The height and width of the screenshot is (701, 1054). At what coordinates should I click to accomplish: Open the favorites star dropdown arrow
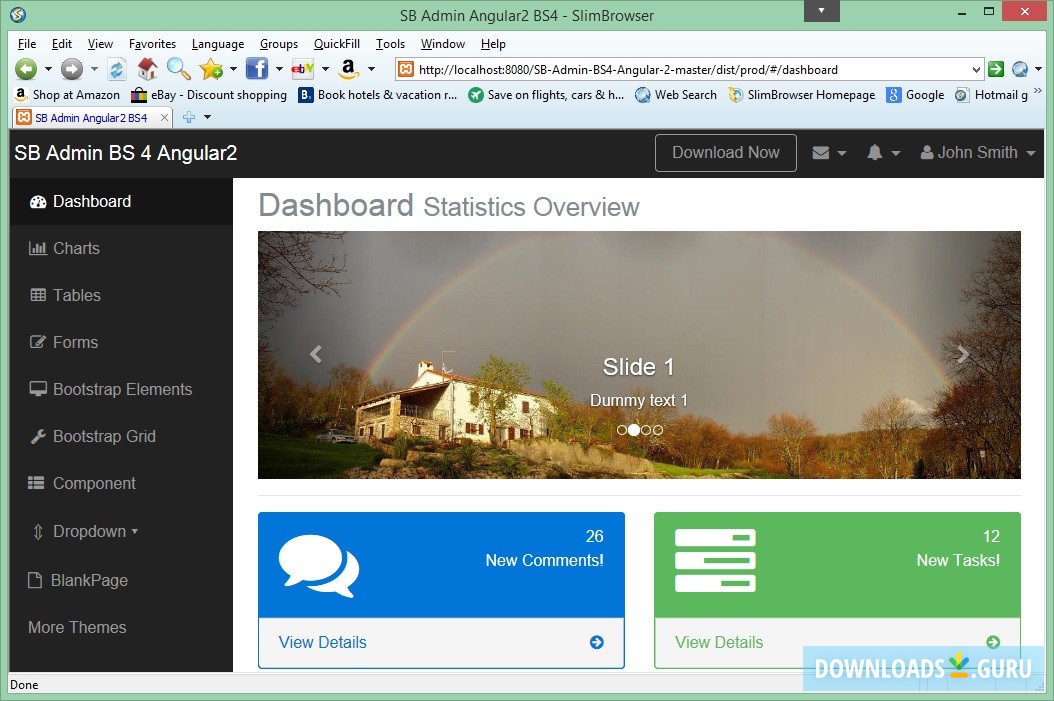point(233,69)
